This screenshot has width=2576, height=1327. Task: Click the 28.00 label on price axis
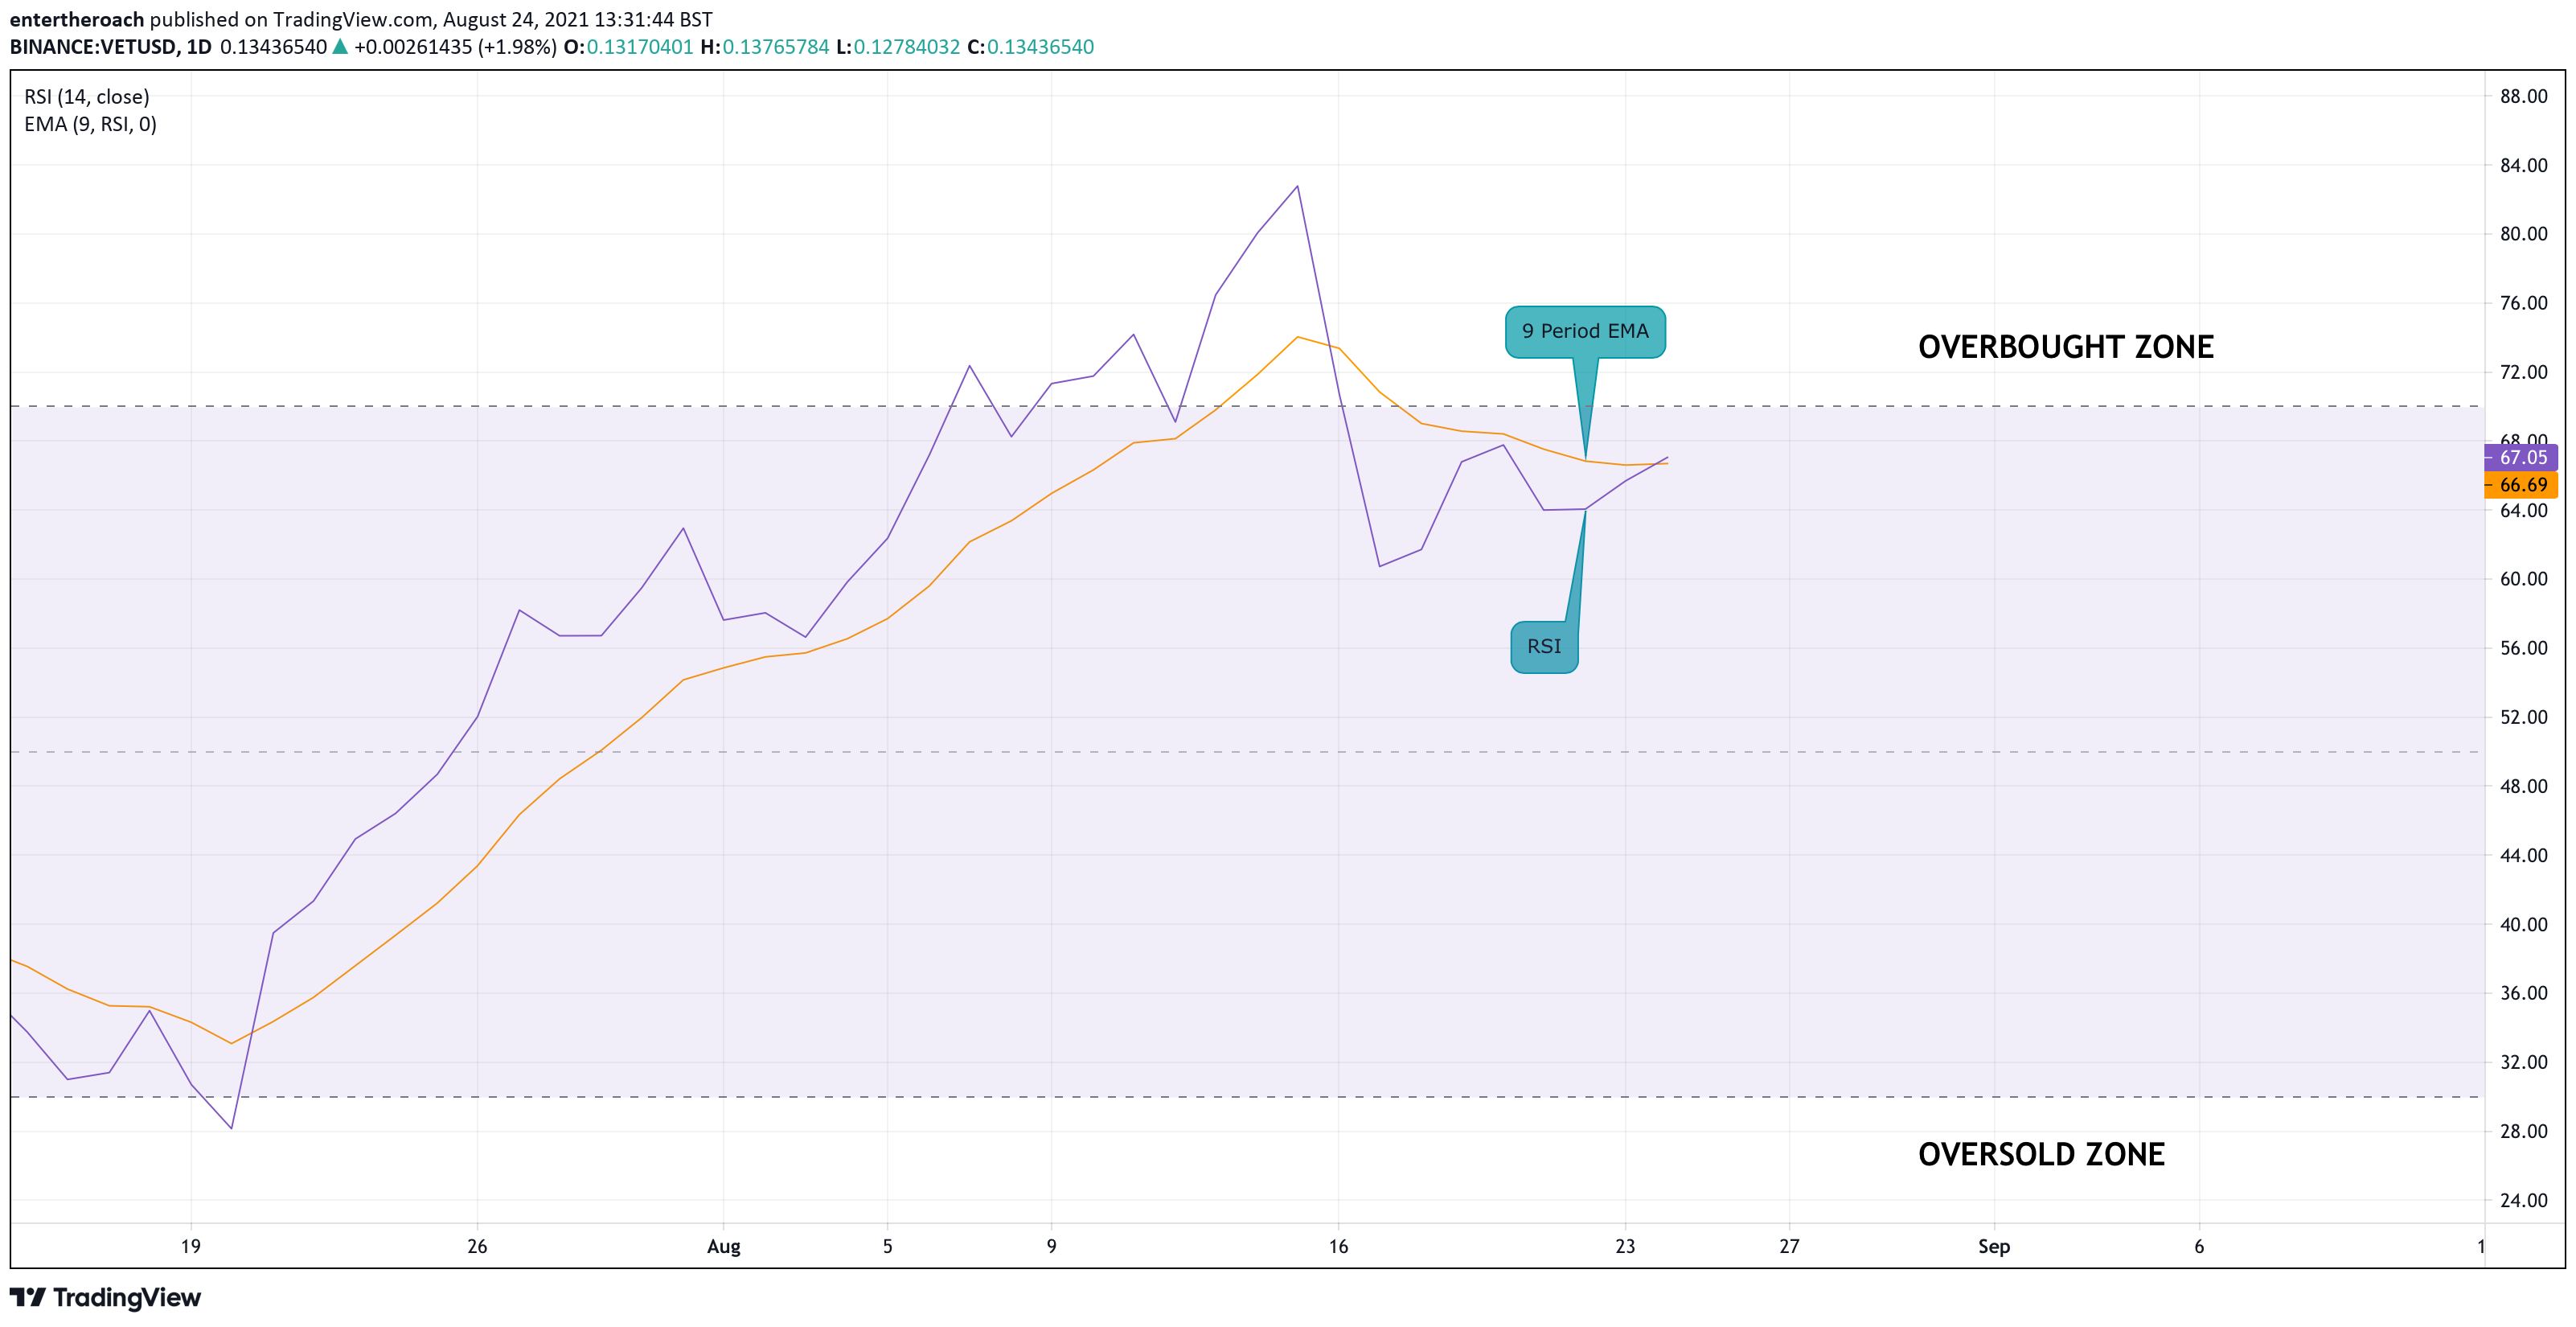[x=2523, y=1131]
